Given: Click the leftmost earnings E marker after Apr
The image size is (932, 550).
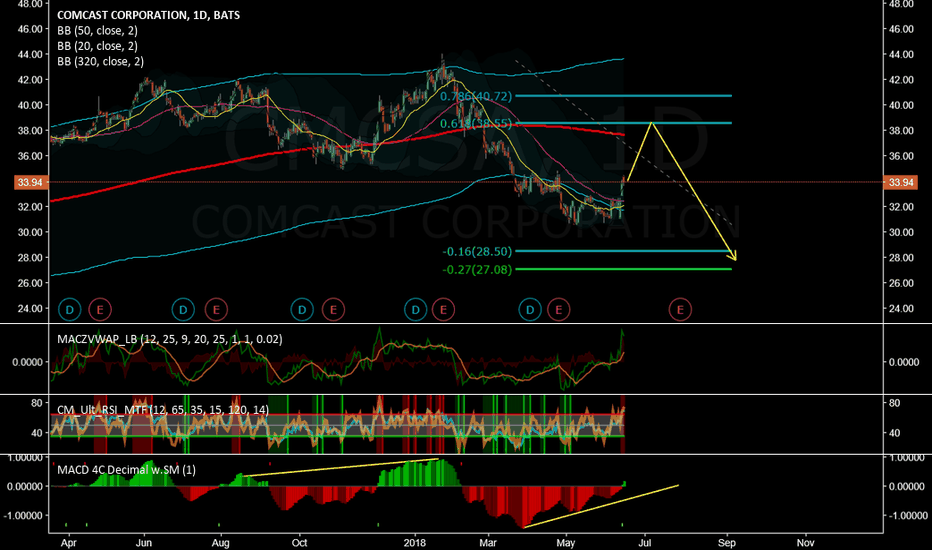Looking at the screenshot, I should [100, 310].
